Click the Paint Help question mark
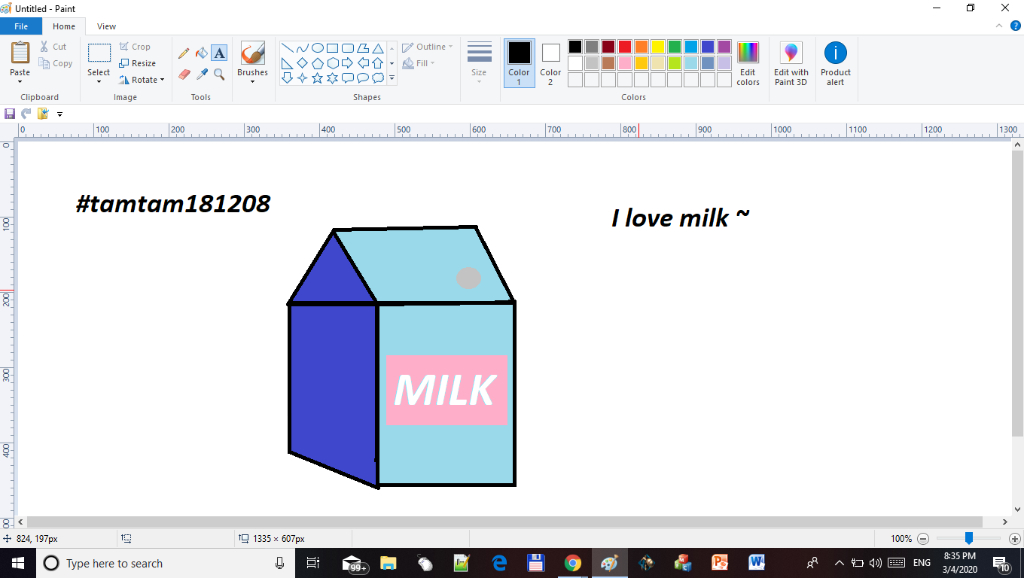The image size is (1024, 578). (x=1016, y=26)
